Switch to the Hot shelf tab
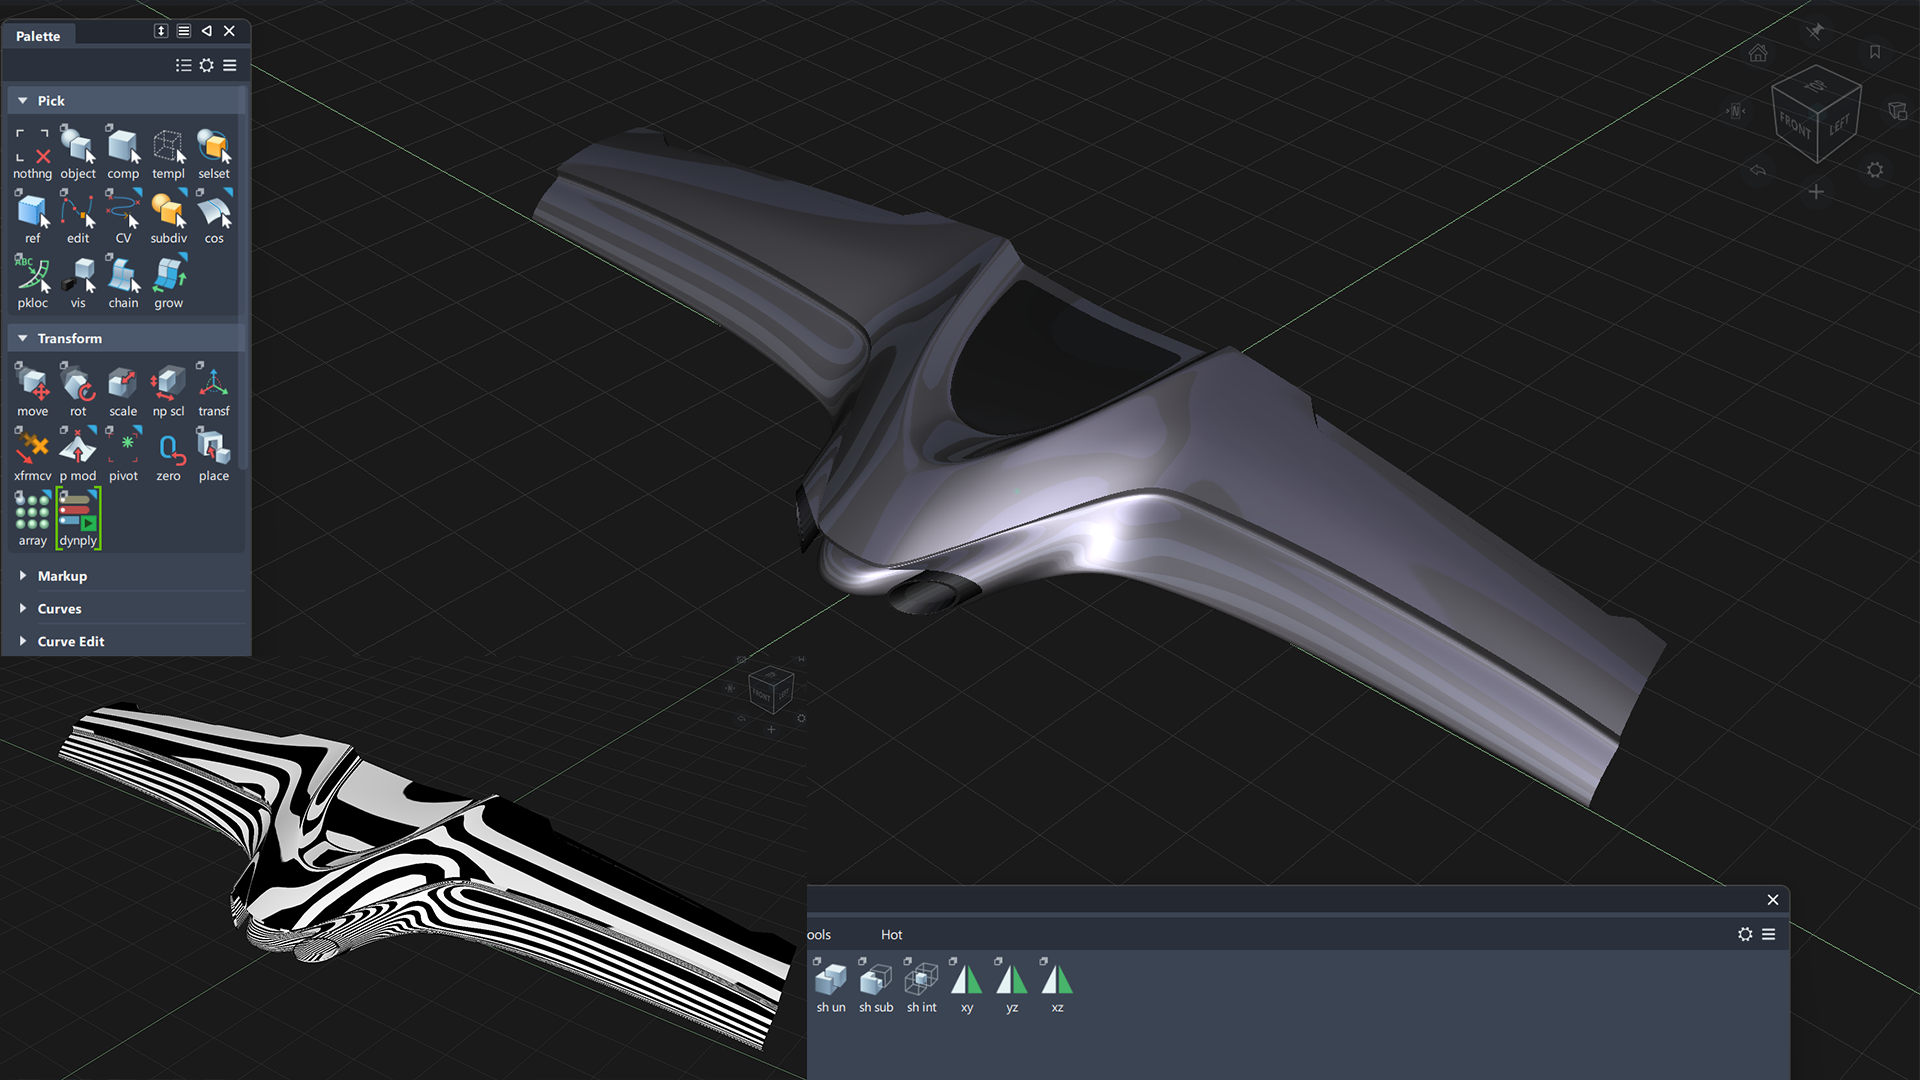This screenshot has height=1080, width=1920. [891, 934]
